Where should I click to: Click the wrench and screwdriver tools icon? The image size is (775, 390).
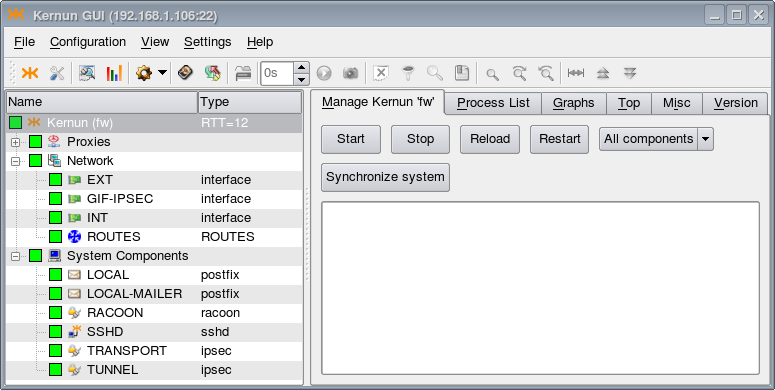pyautogui.click(x=57, y=74)
